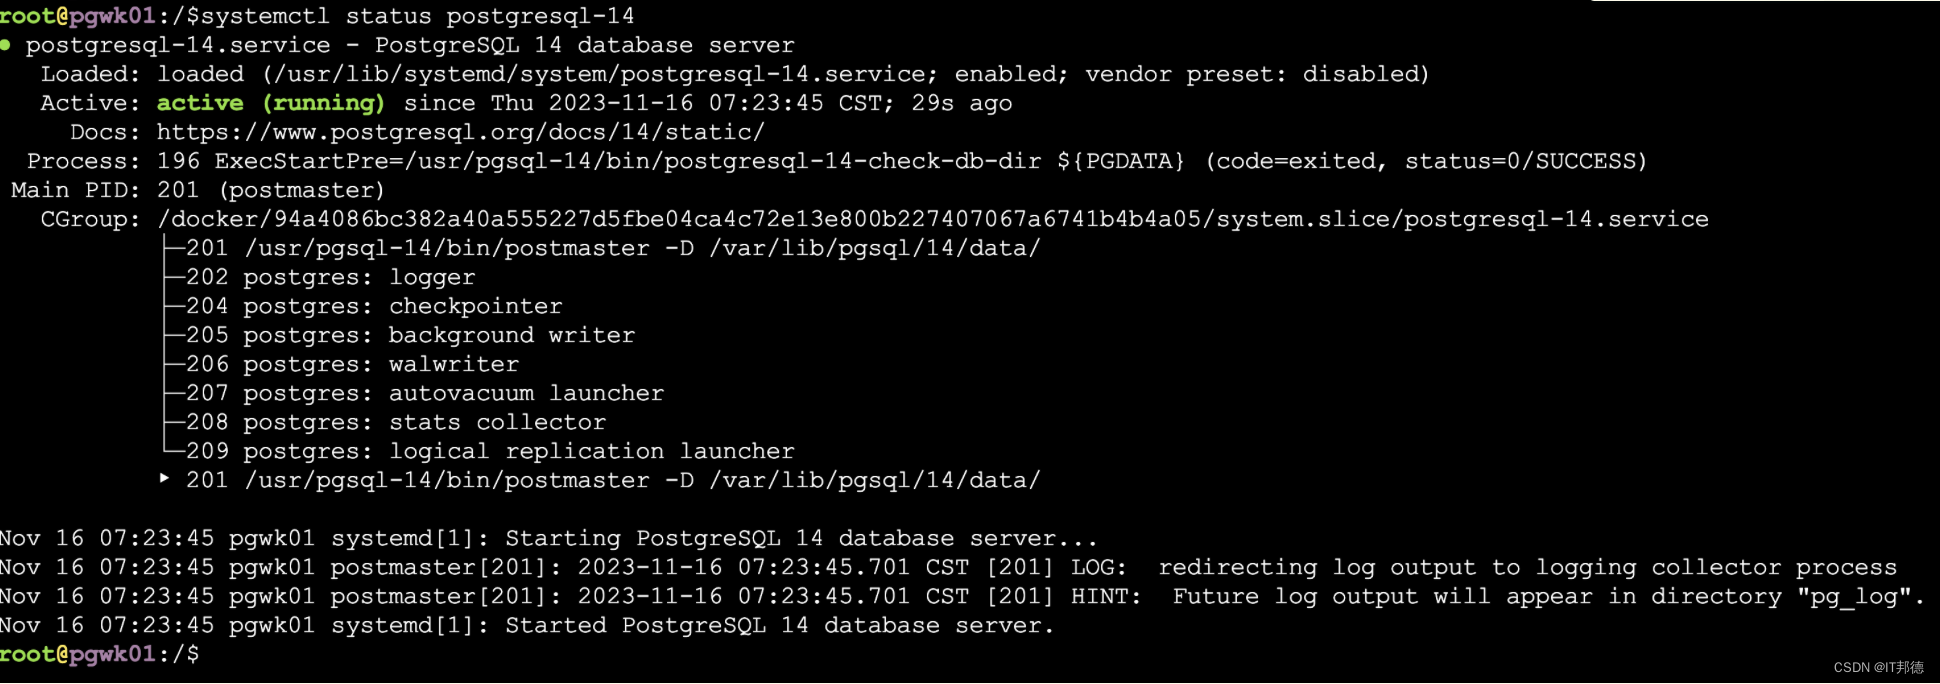The image size is (1940, 684).
Task: Click the 202 postgres logger process line
Action: 330,277
